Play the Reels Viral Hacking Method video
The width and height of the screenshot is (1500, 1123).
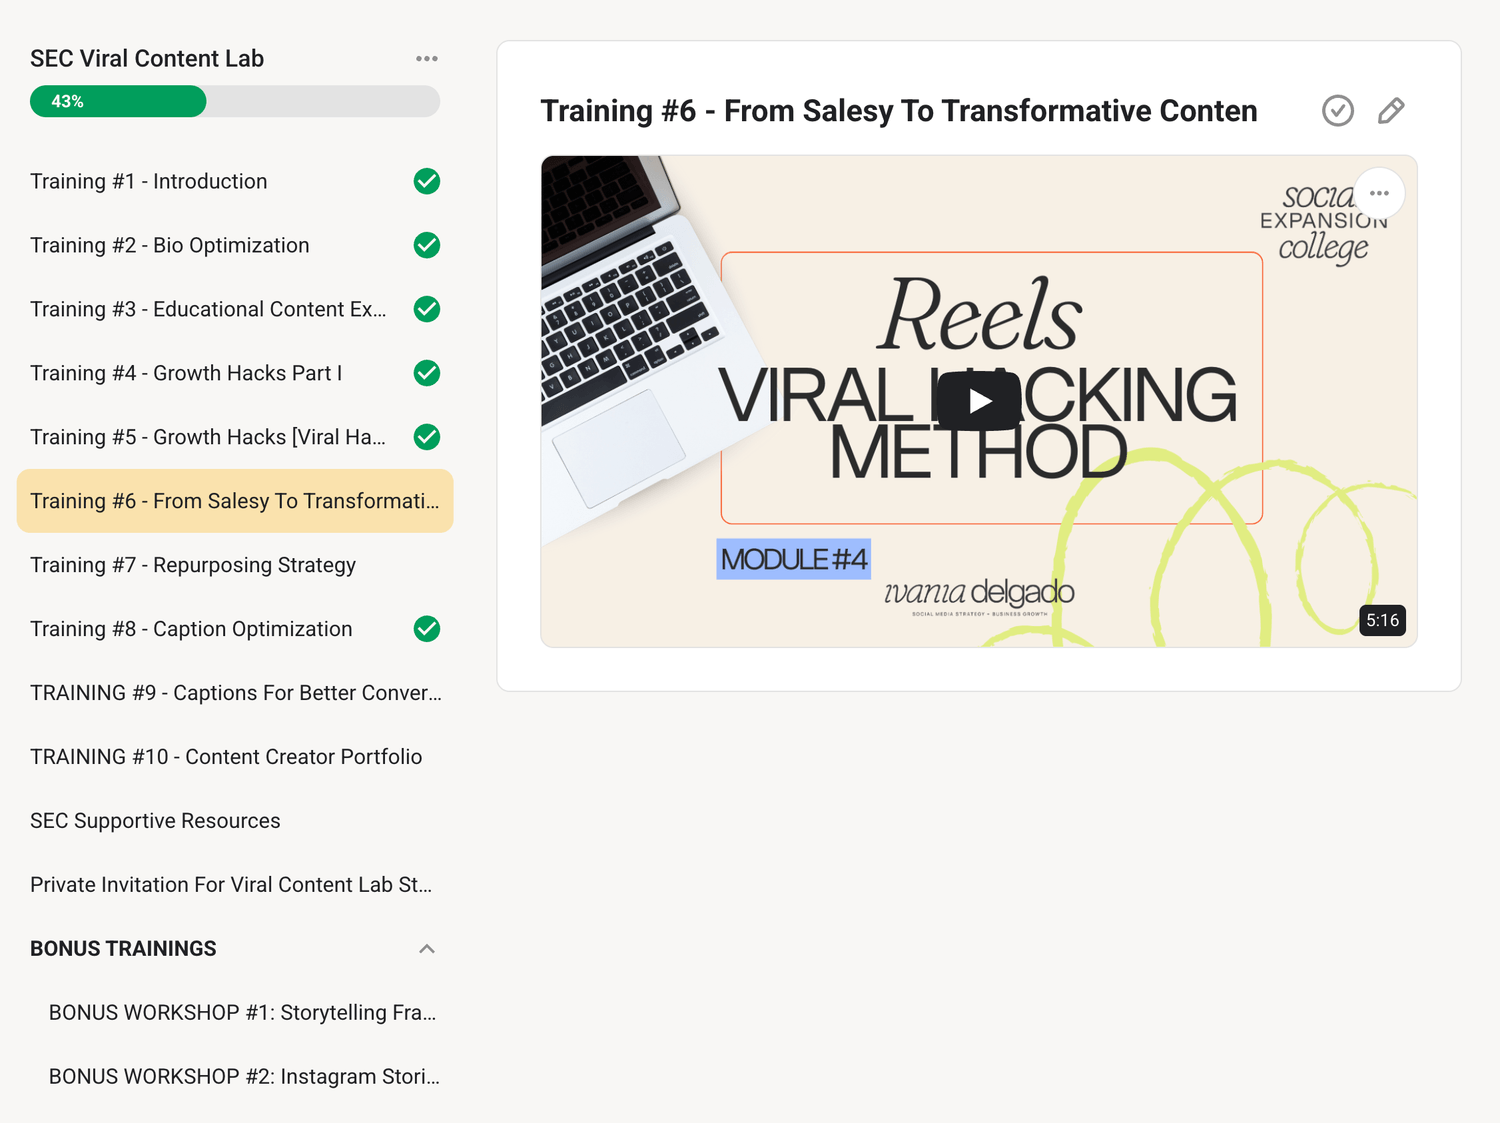pos(979,401)
